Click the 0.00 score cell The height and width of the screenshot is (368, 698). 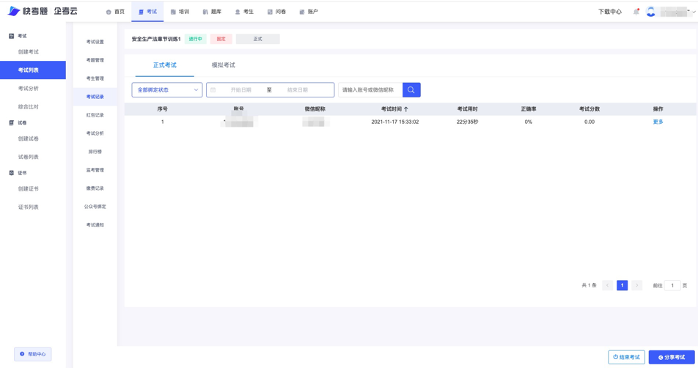coord(589,122)
